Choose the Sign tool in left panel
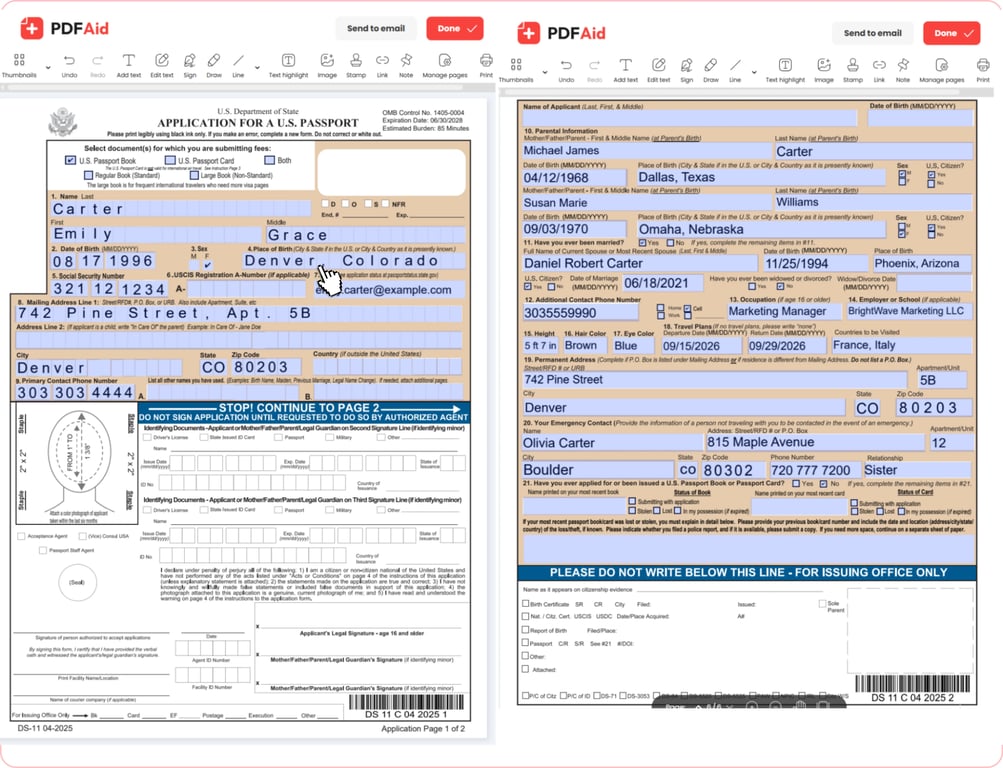 (x=189, y=66)
